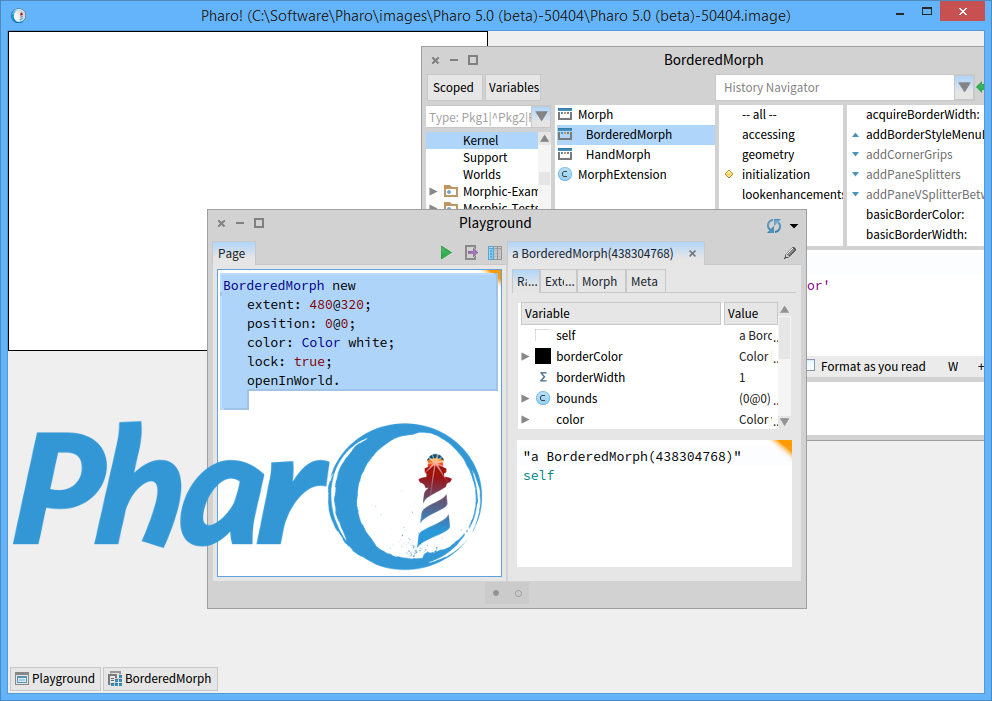Click the Morph class icon in browser
Image resolution: width=992 pixels, height=701 pixels.
tap(565, 115)
